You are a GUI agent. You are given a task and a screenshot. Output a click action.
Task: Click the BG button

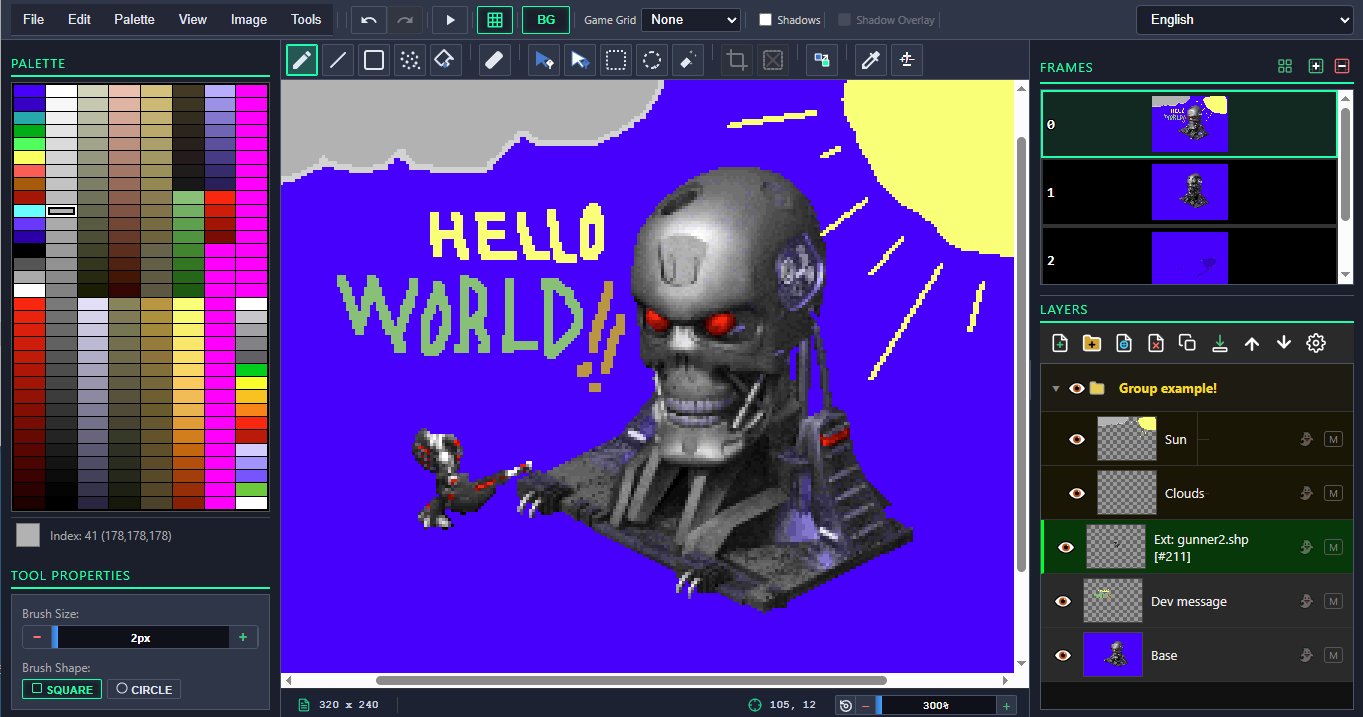tap(546, 20)
